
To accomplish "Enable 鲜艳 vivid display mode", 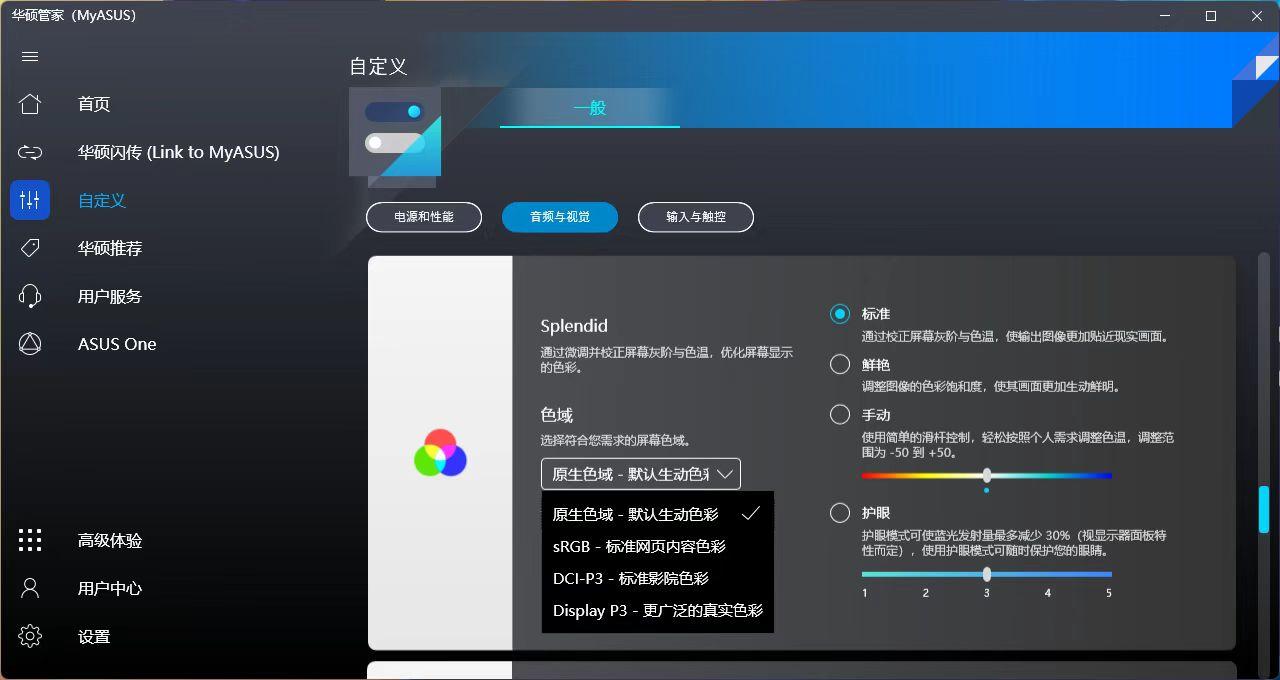I will click(x=840, y=364).
